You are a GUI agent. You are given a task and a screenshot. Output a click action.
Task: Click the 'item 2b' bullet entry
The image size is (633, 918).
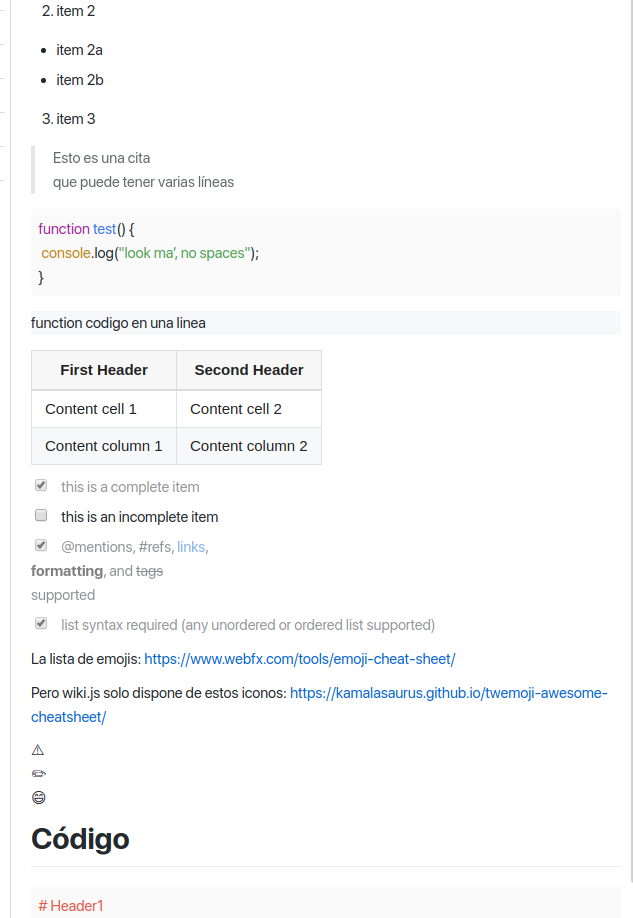click(80, 80)
